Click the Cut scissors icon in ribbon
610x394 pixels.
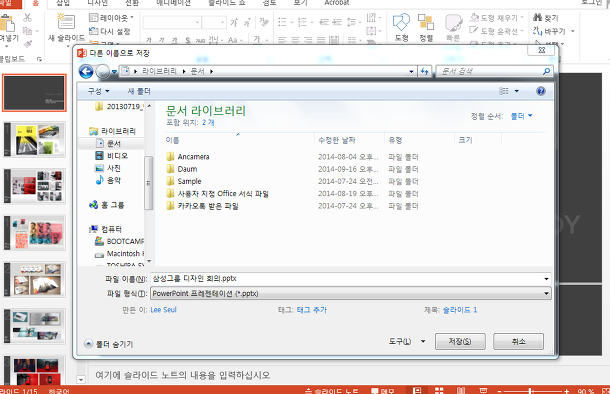27,18
